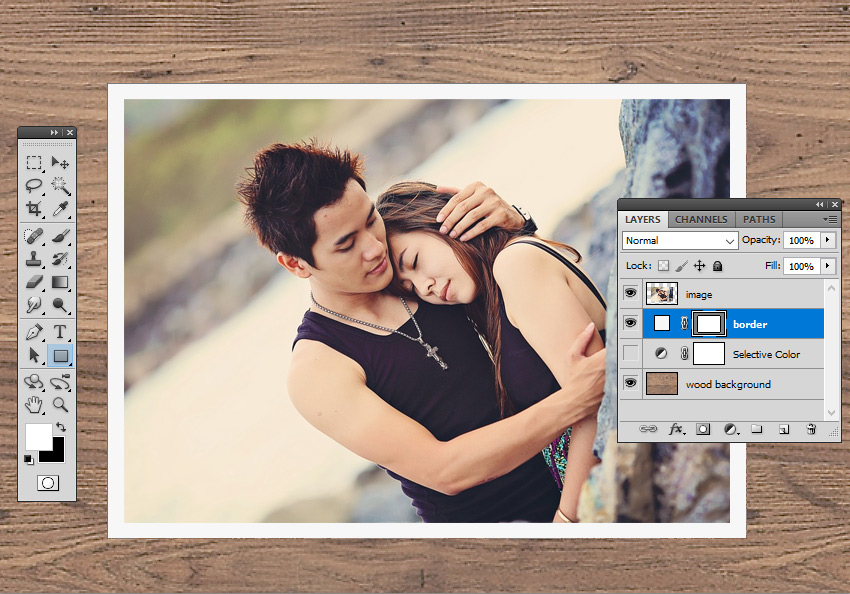Expand the Opacity slider arrow
850x594 pixels.
coord(828,241)
